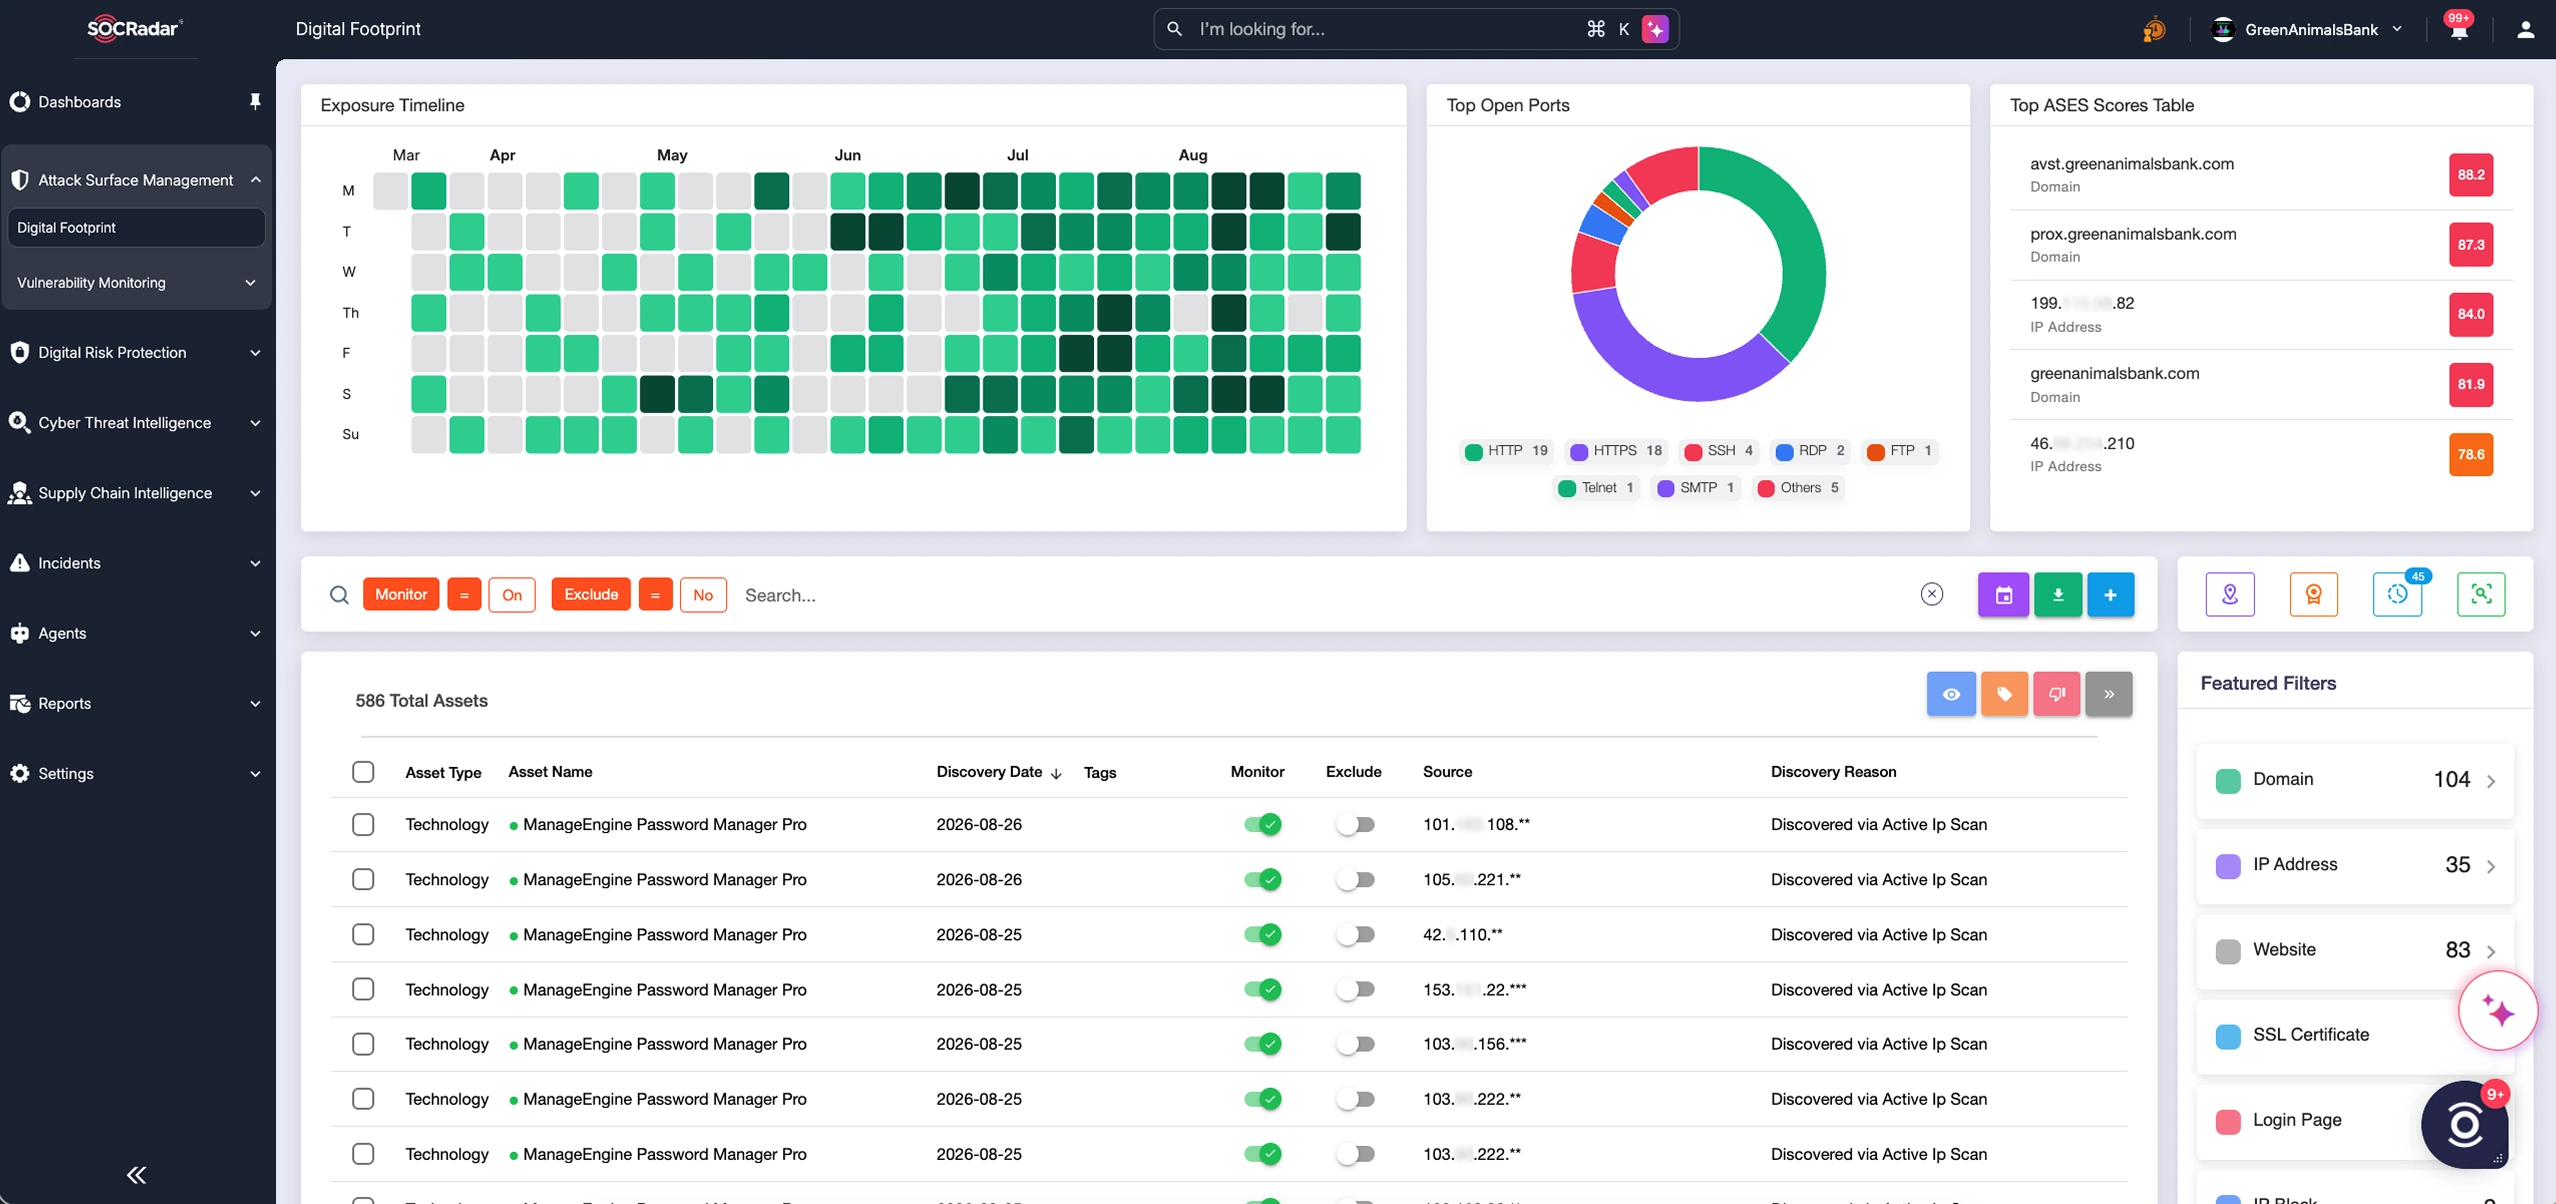Add a new asset with blue plus button
Viewport: 2556px width, 1204px height.
pyautogui.click(x=2110, y=595)
